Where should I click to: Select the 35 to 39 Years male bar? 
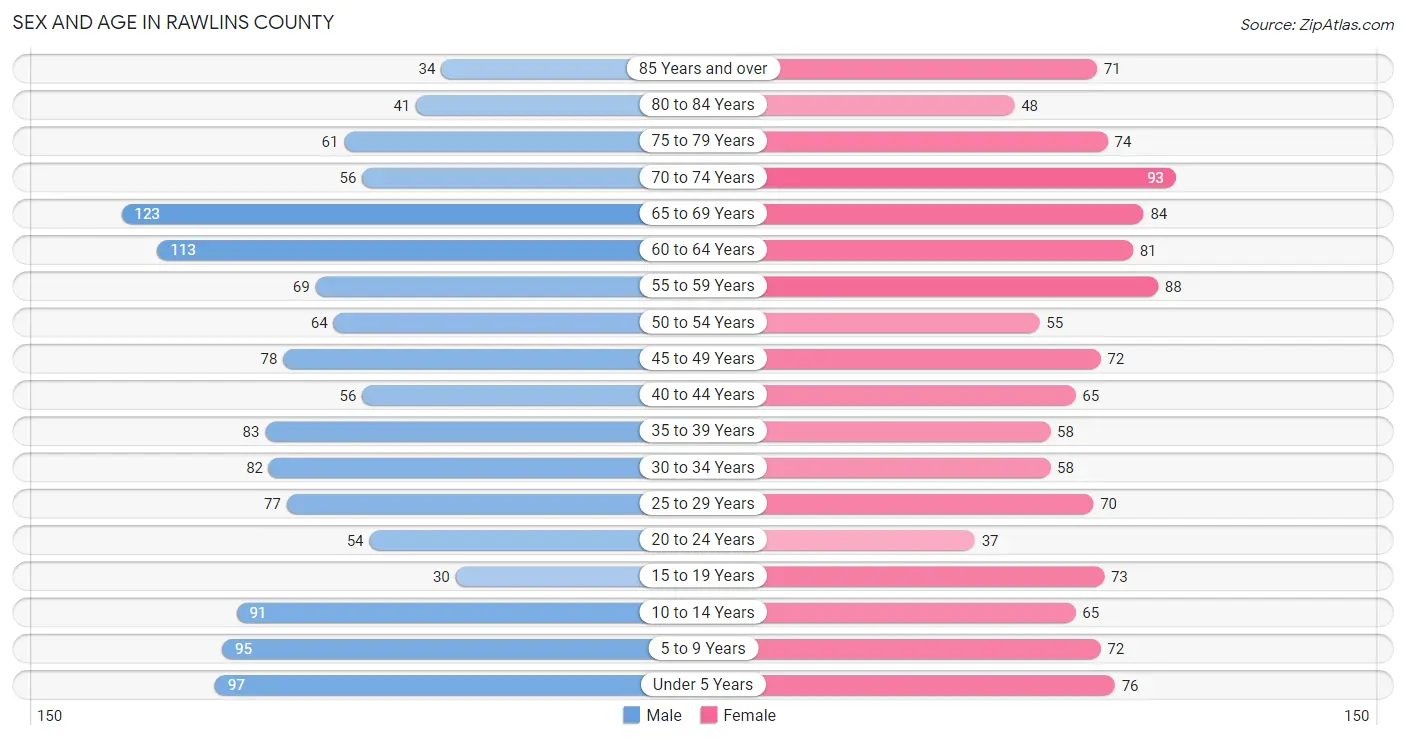454,431
